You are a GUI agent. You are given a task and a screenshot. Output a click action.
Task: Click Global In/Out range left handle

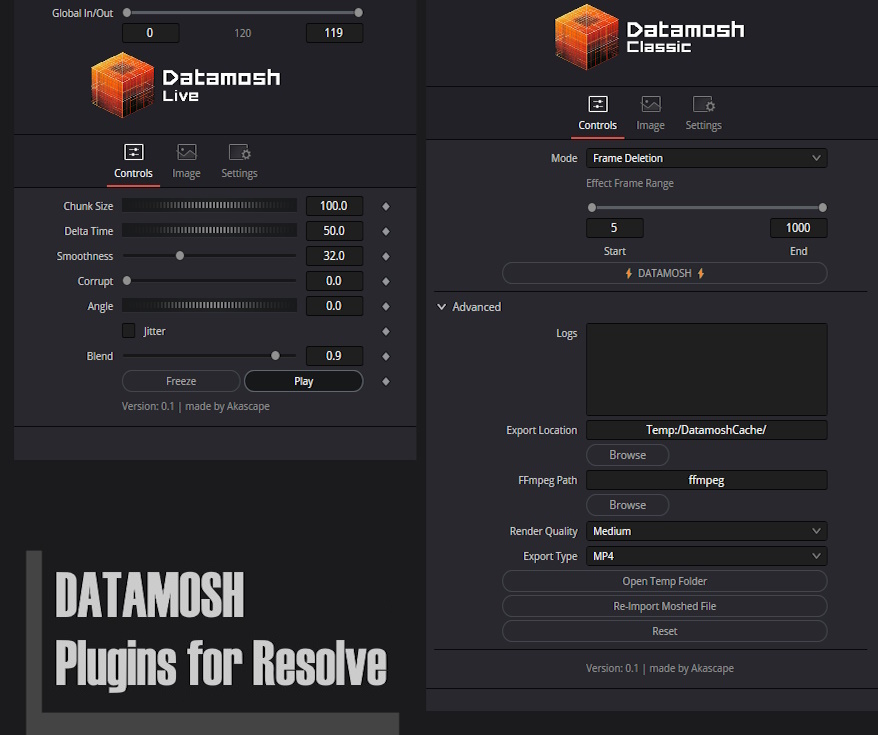tap(127, 12)
